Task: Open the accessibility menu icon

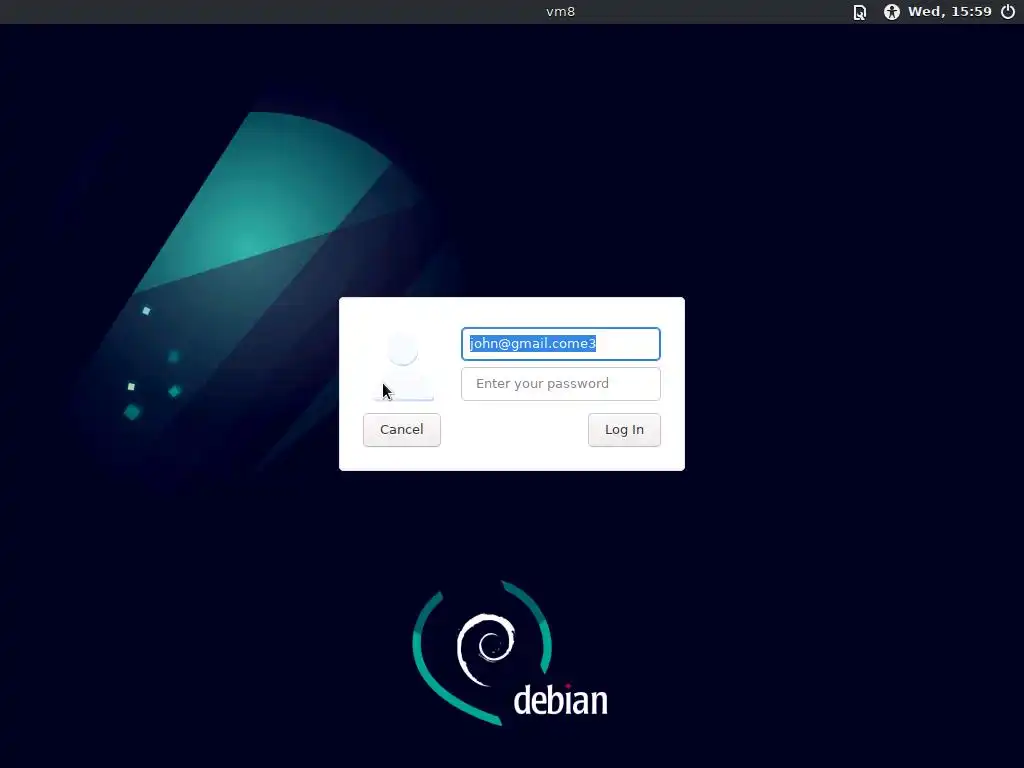Action: pyautogui.click(x=891, y=12)
